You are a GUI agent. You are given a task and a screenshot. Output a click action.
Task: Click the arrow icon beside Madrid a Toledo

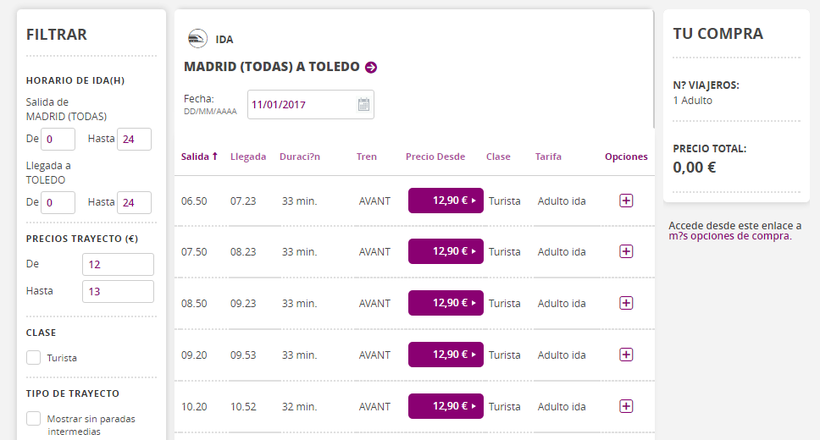click(x=371, y=67)
